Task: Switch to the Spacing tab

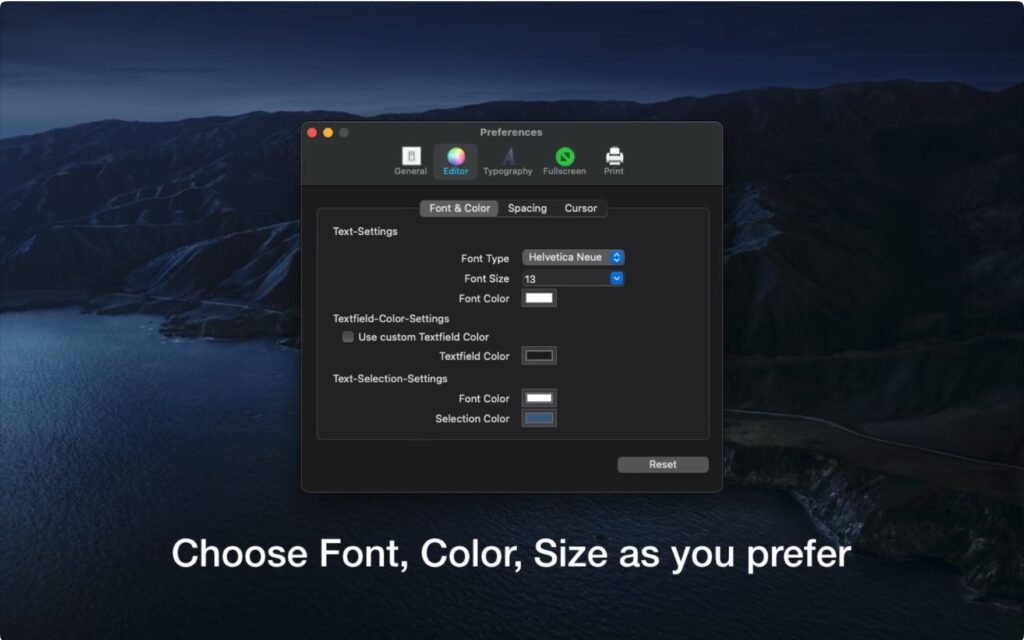Action: [527, 208]
